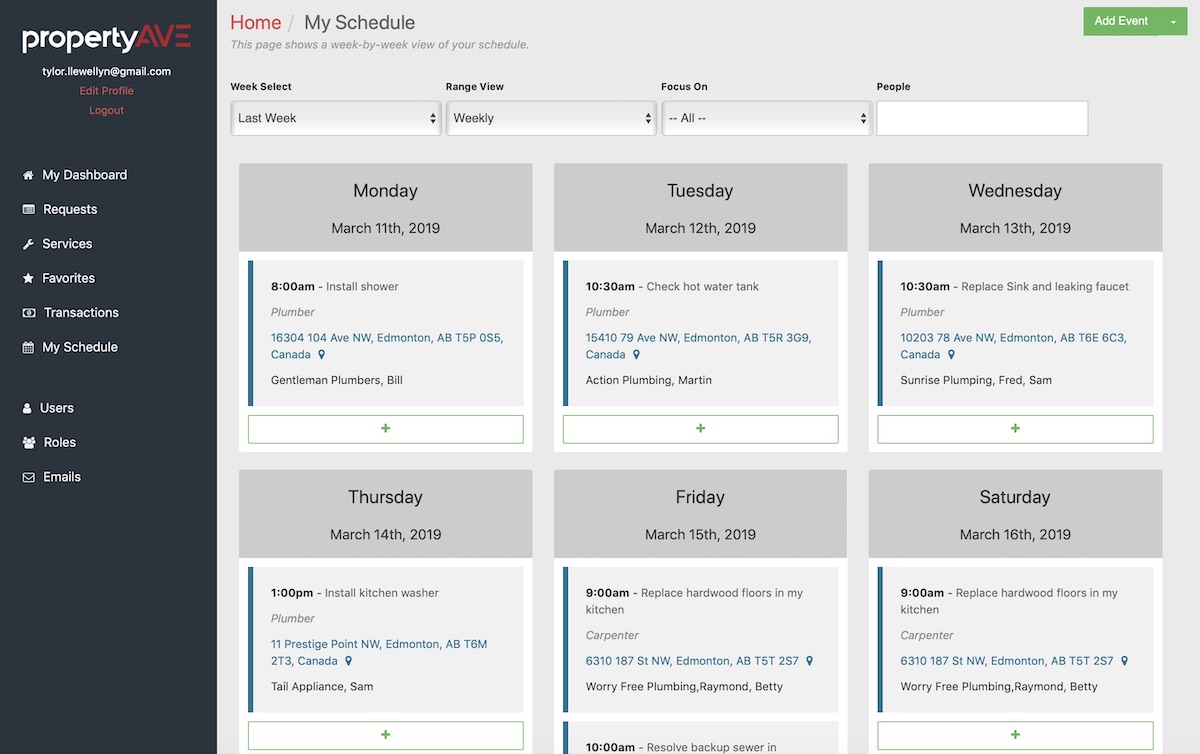1200x754 pixels.
Task: Click map pin next to Monday's address
Action: [x=322, y=355]
